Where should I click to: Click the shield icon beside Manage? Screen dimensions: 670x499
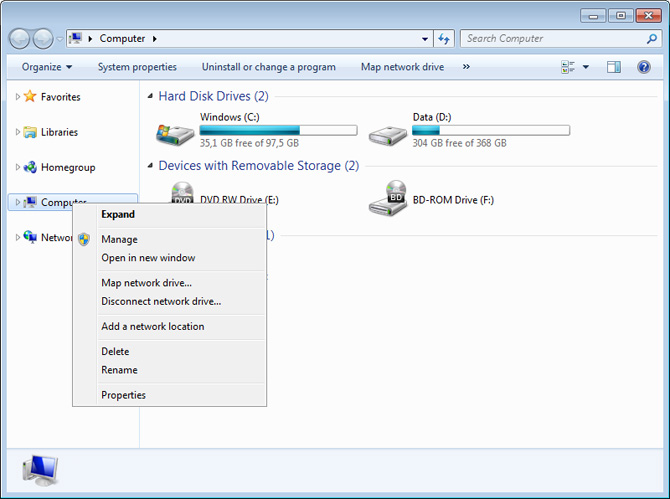pyautogui.click(x=84, y=240)
